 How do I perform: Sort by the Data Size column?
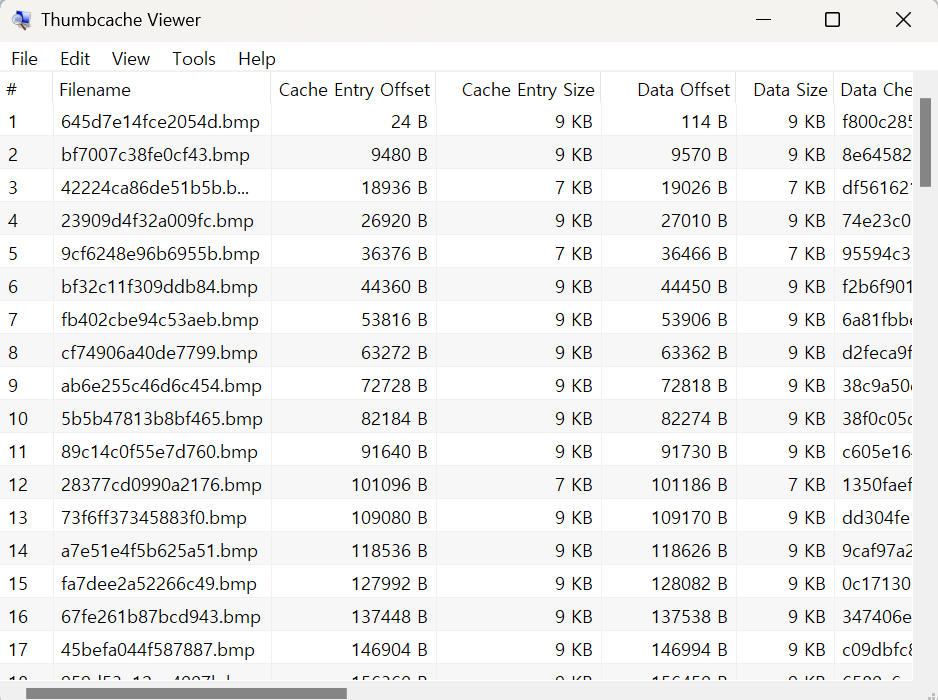789,89
